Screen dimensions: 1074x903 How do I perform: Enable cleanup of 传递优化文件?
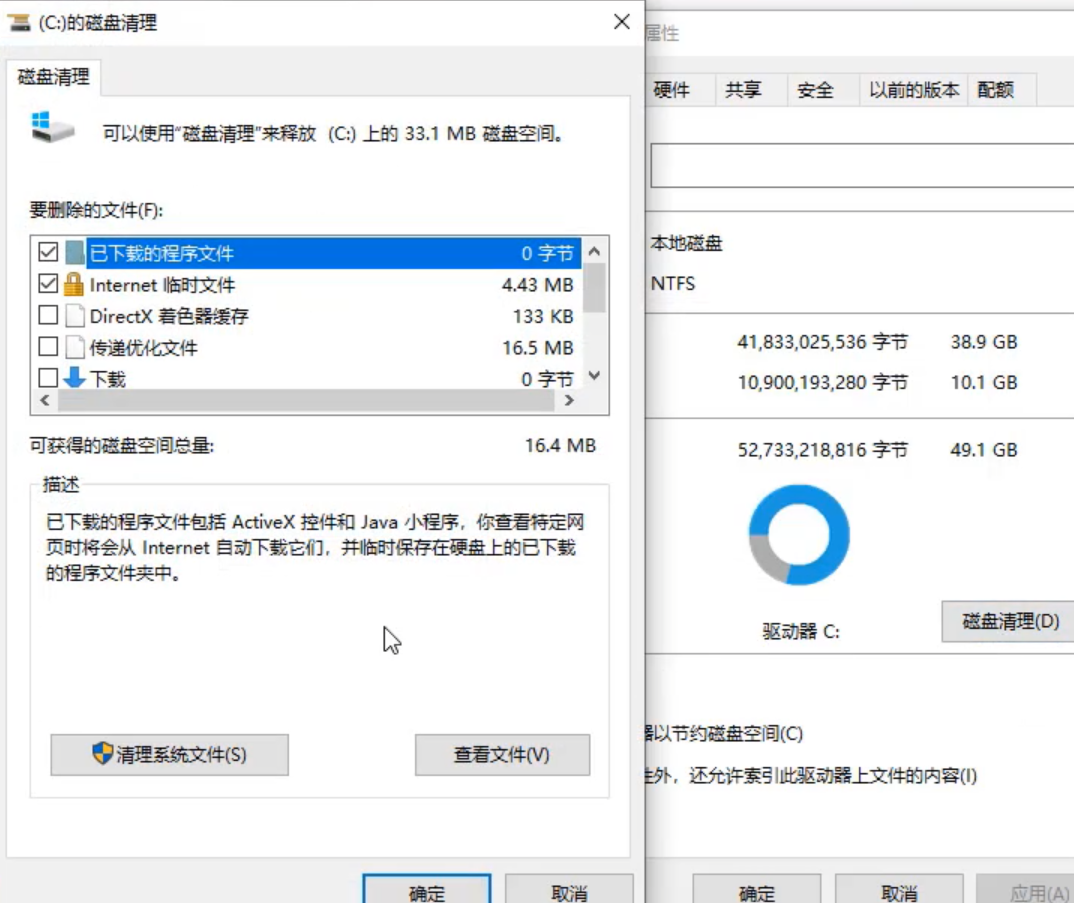(x=47, y=347)
